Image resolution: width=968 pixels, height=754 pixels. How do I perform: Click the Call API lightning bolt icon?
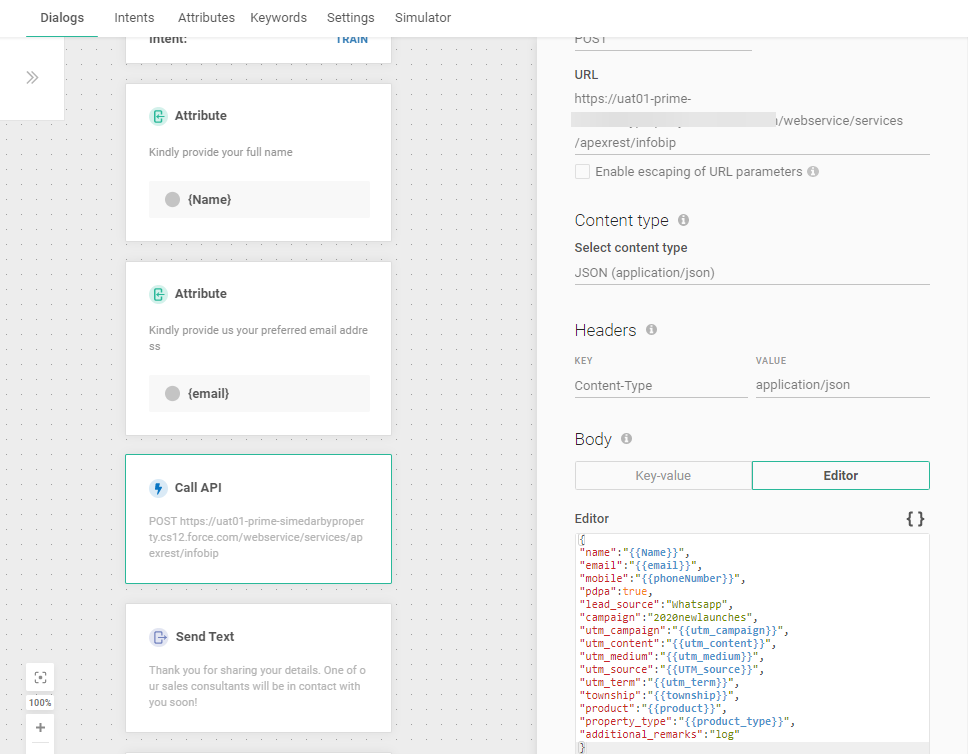click(x=158, y=488)
